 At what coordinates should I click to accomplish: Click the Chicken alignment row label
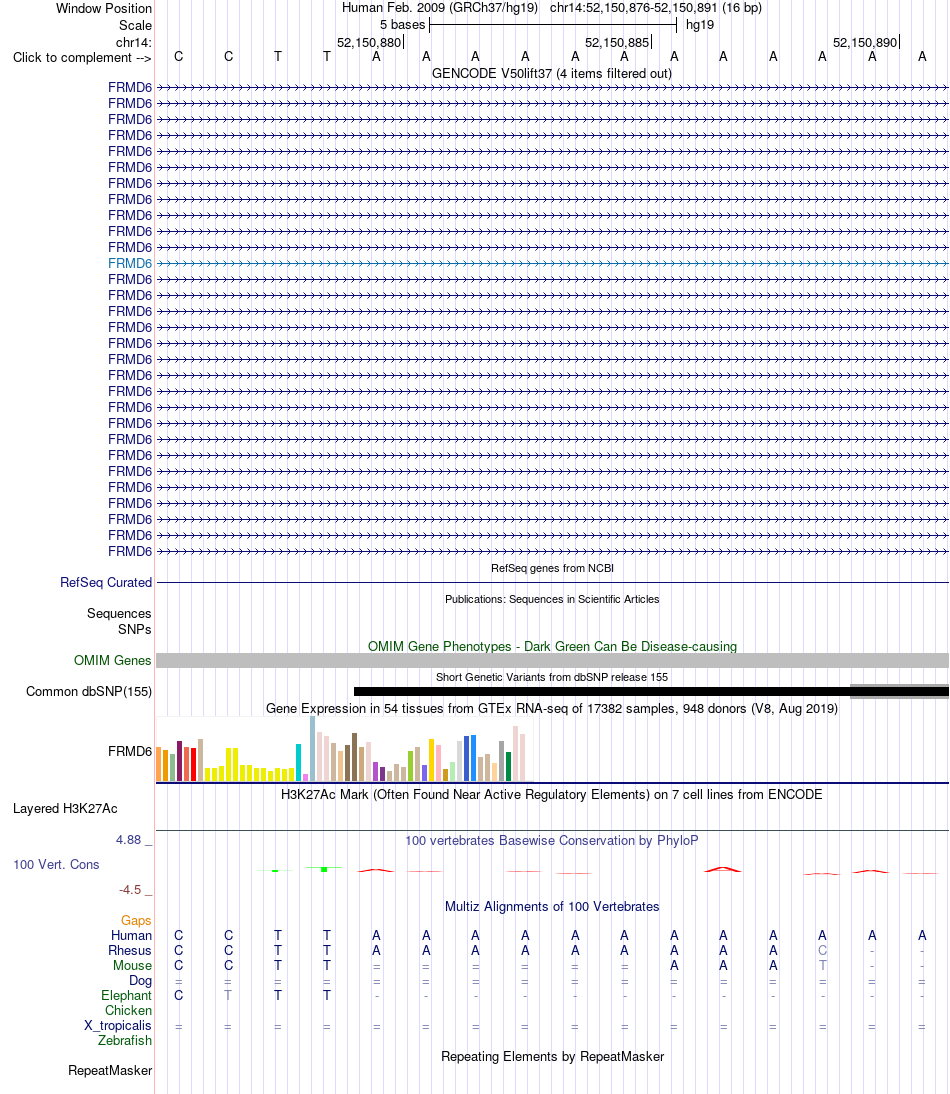click(128, 1010)
